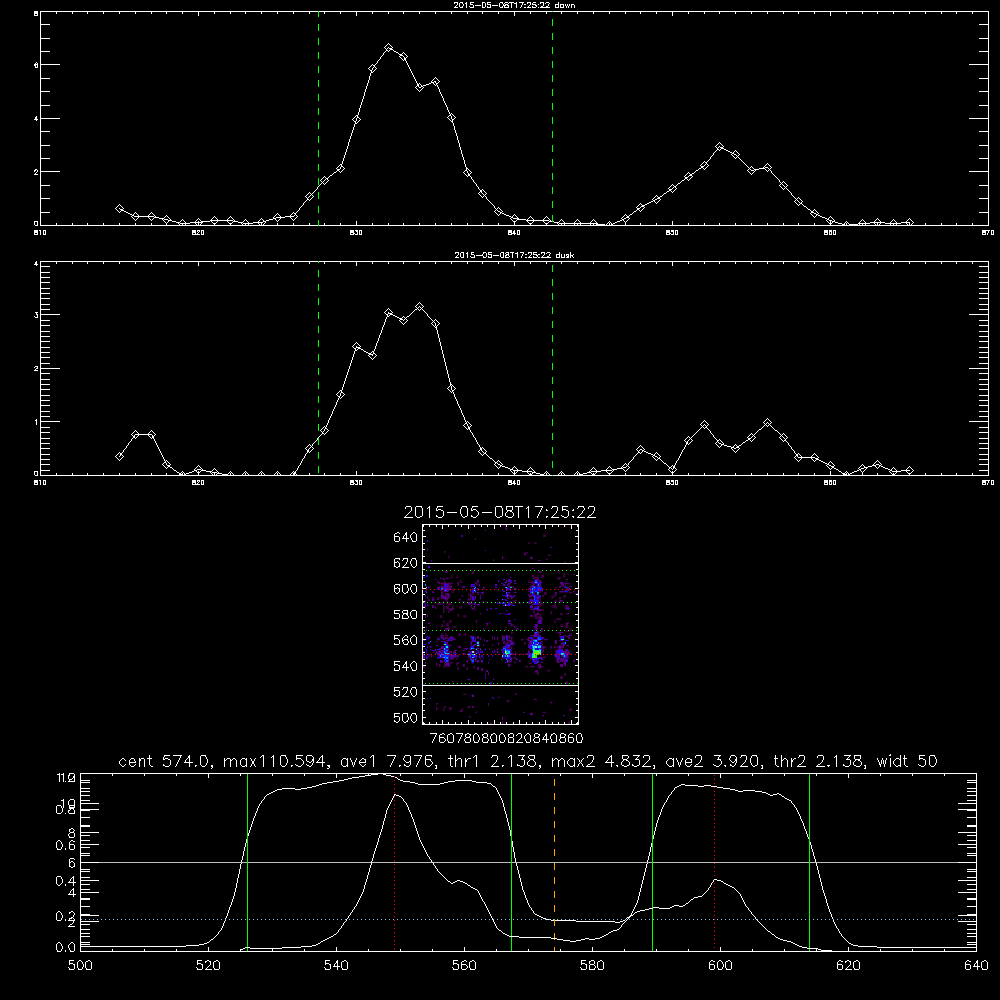Click the lower white horizontal line in spectral image
This screenshot has height=1000, width=1000.
[500, 685]
